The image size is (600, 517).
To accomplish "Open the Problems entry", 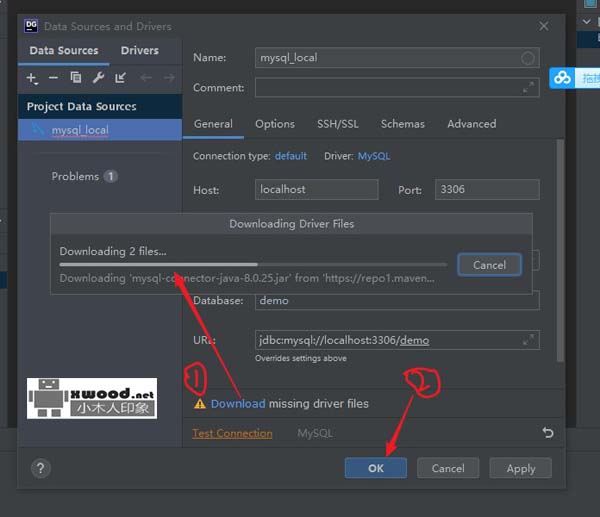I will [x=75, y=176].
